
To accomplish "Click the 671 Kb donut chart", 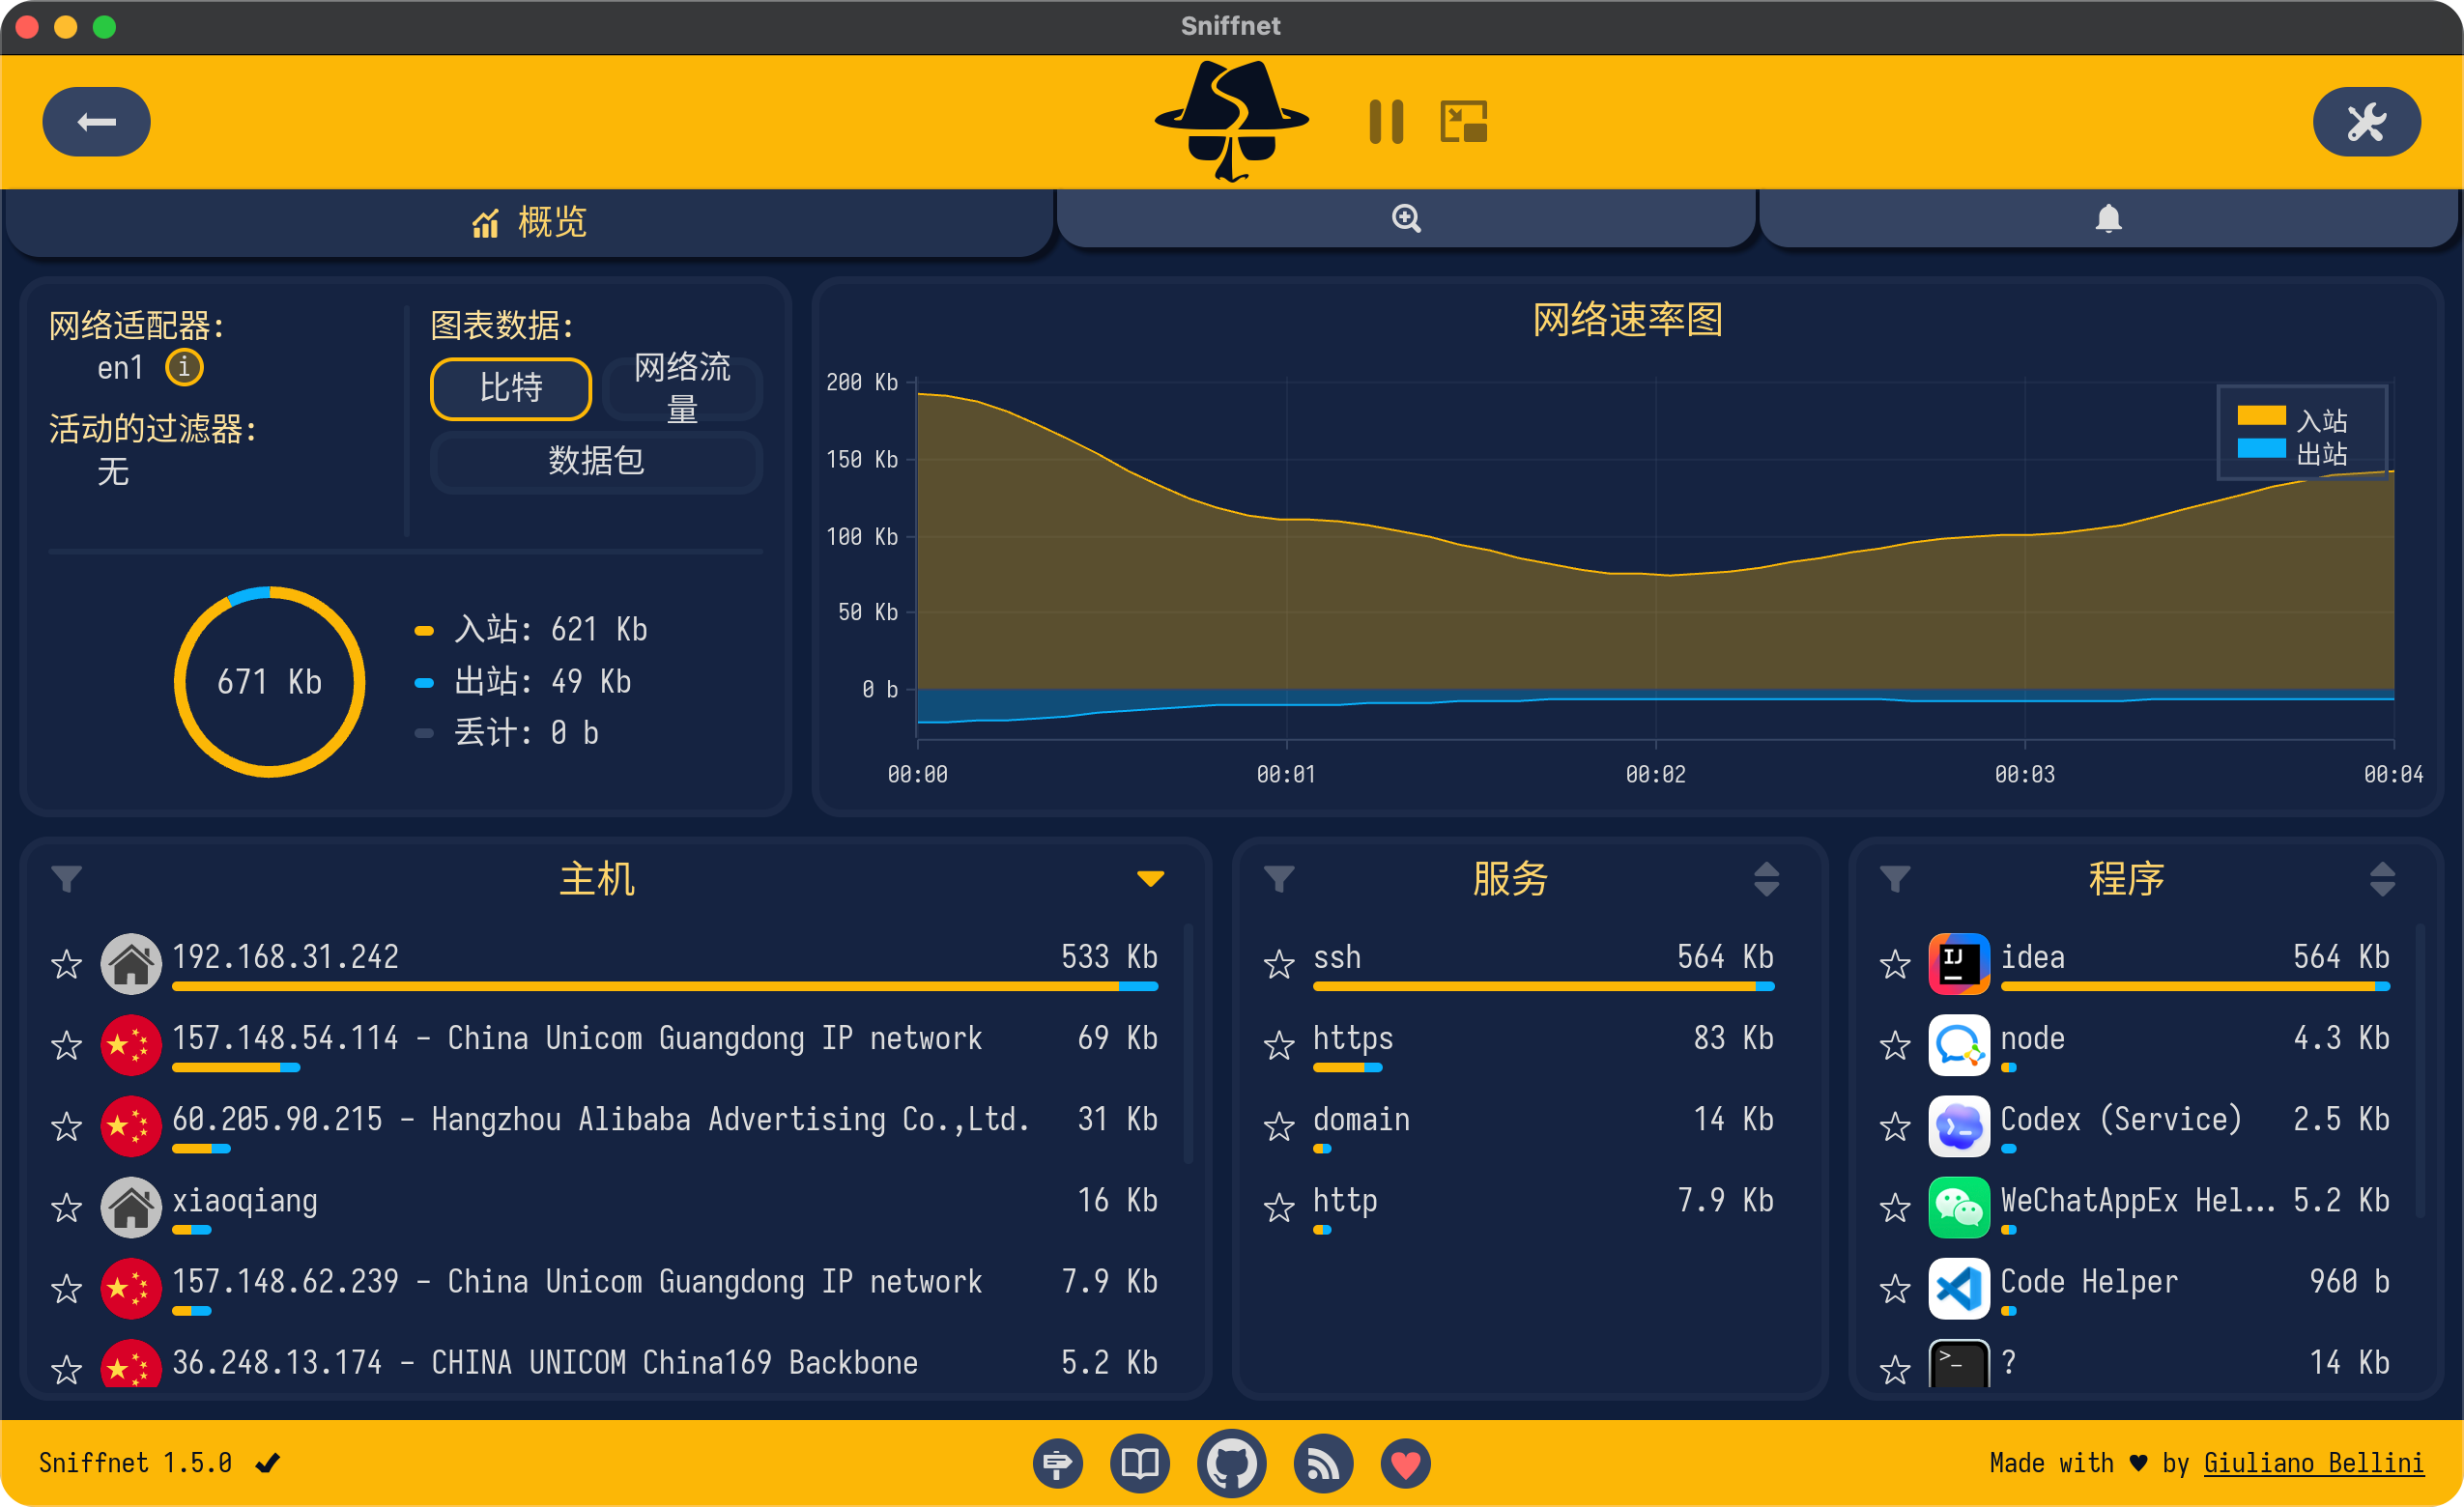I will 269,681.
